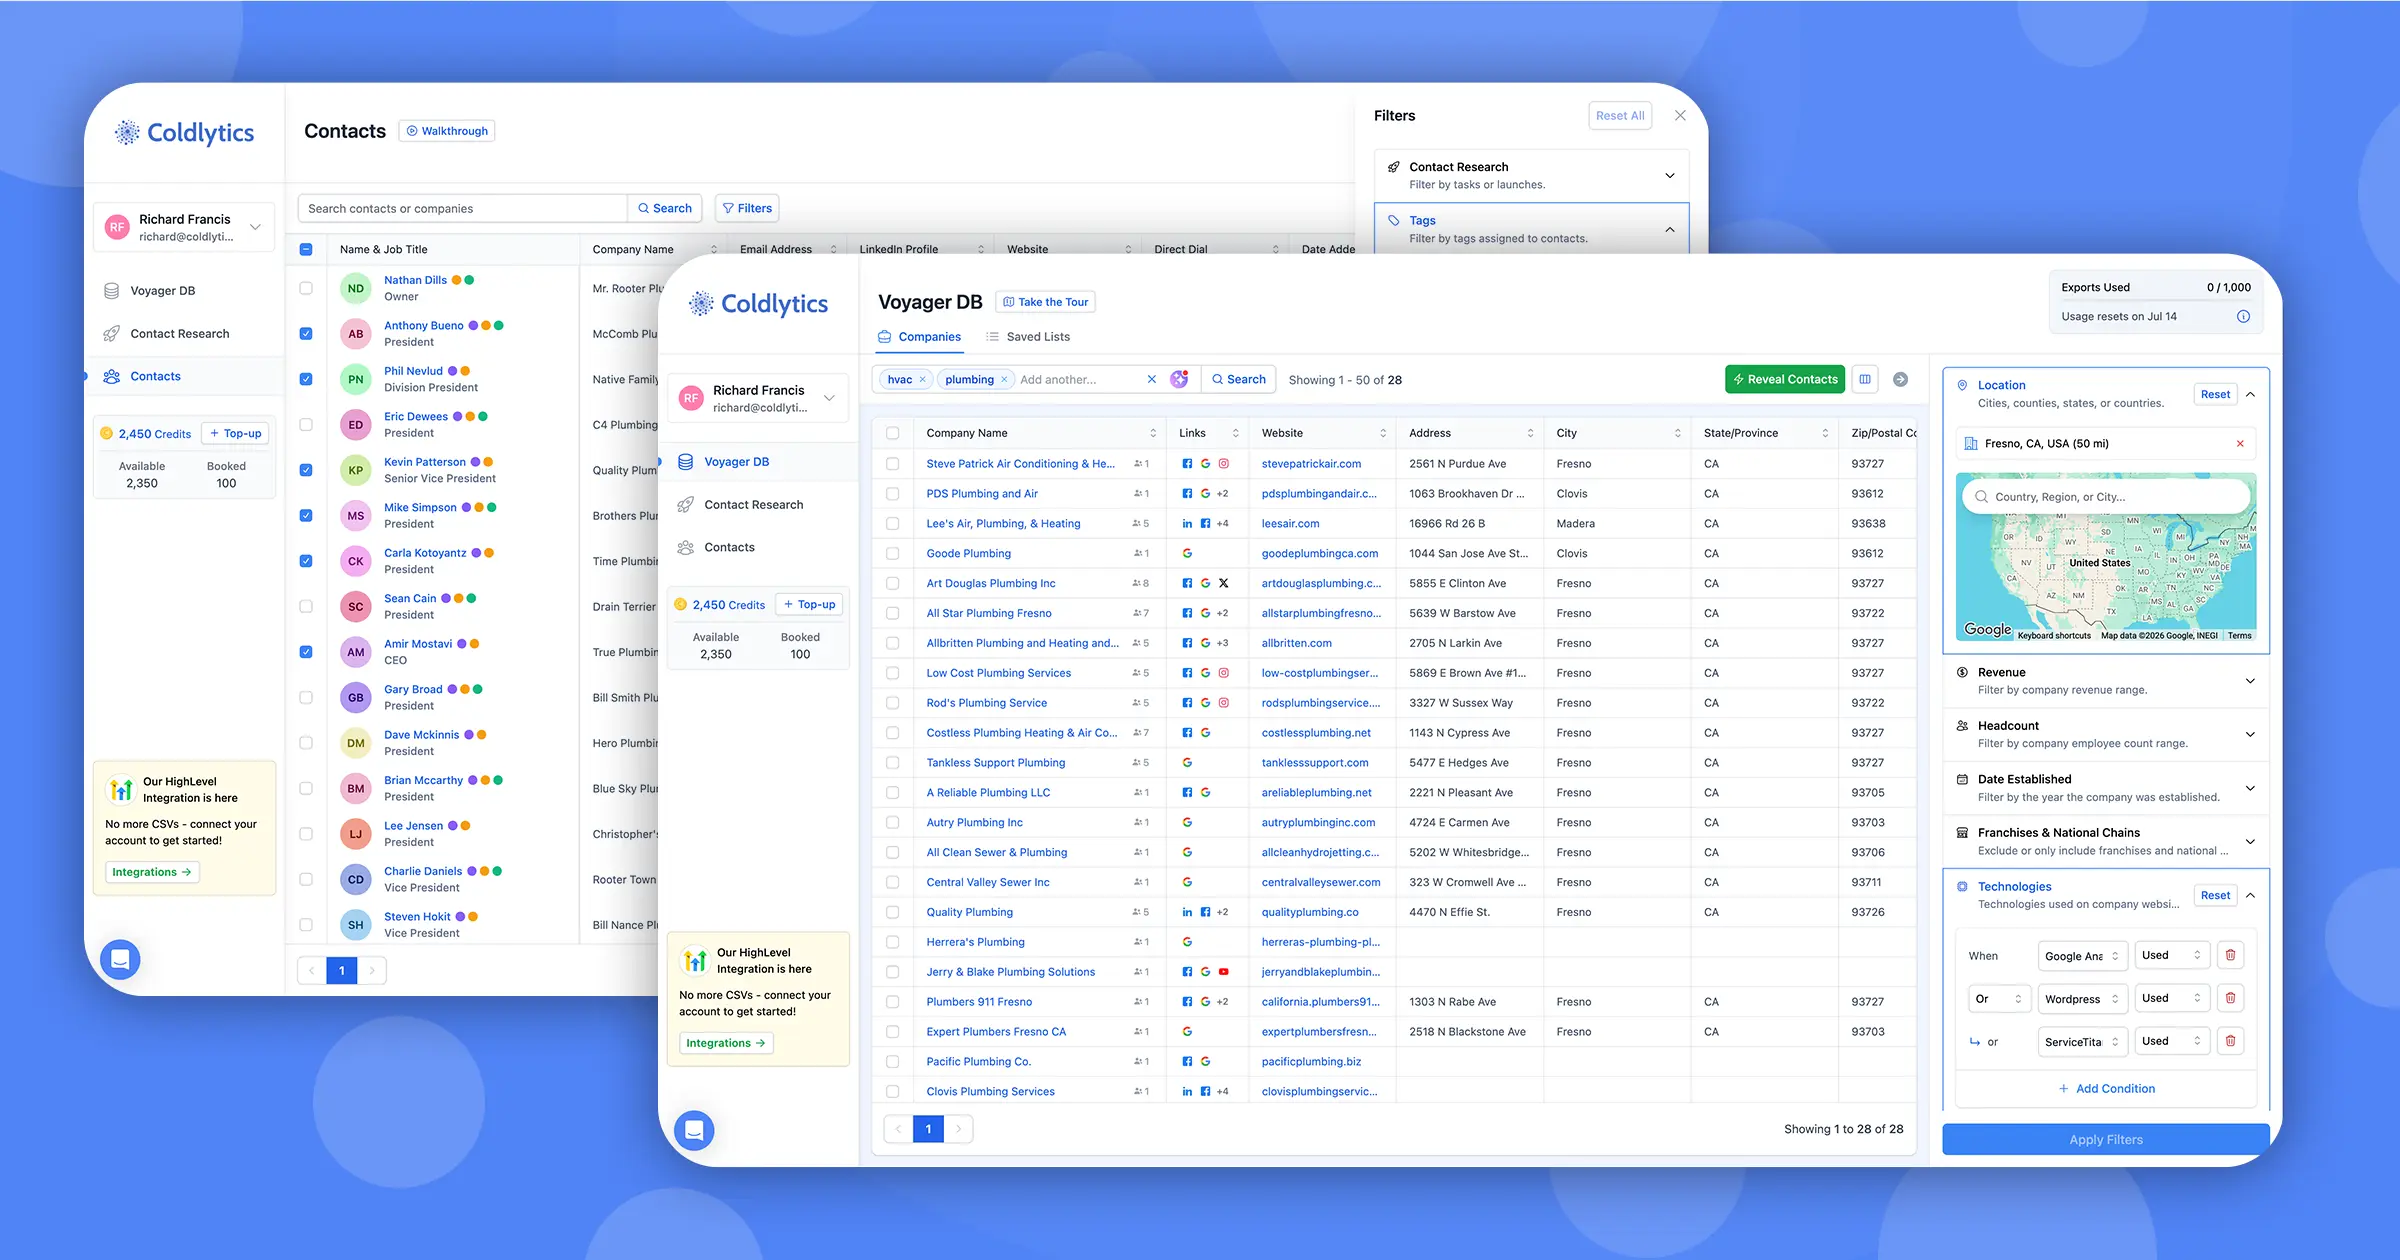Viewport: 2400px width, 1260px height.
Task: Click the Country, Region, or City search field
Action: point(2107,497)
